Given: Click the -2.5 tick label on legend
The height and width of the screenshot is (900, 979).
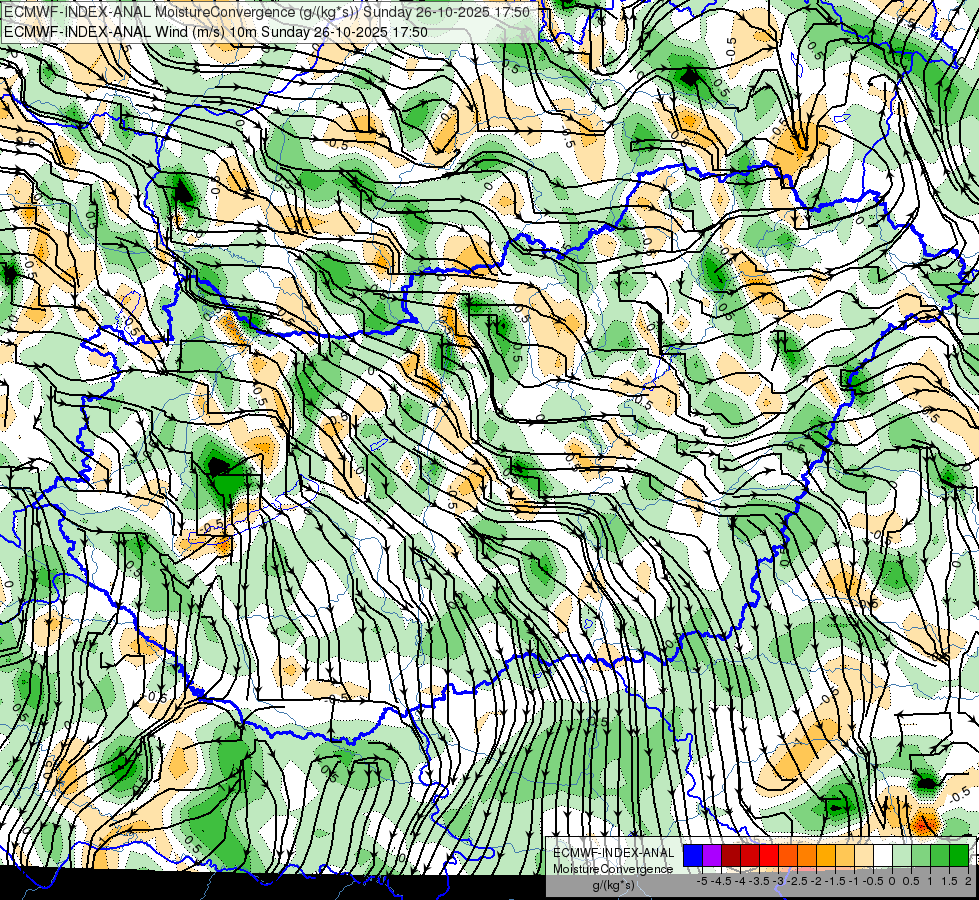Looking at the screenshot, I should [797, 881].
